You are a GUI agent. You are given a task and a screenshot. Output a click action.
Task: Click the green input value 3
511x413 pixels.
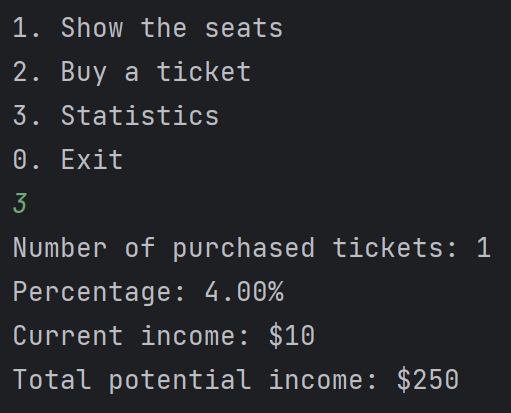[20, 203]
